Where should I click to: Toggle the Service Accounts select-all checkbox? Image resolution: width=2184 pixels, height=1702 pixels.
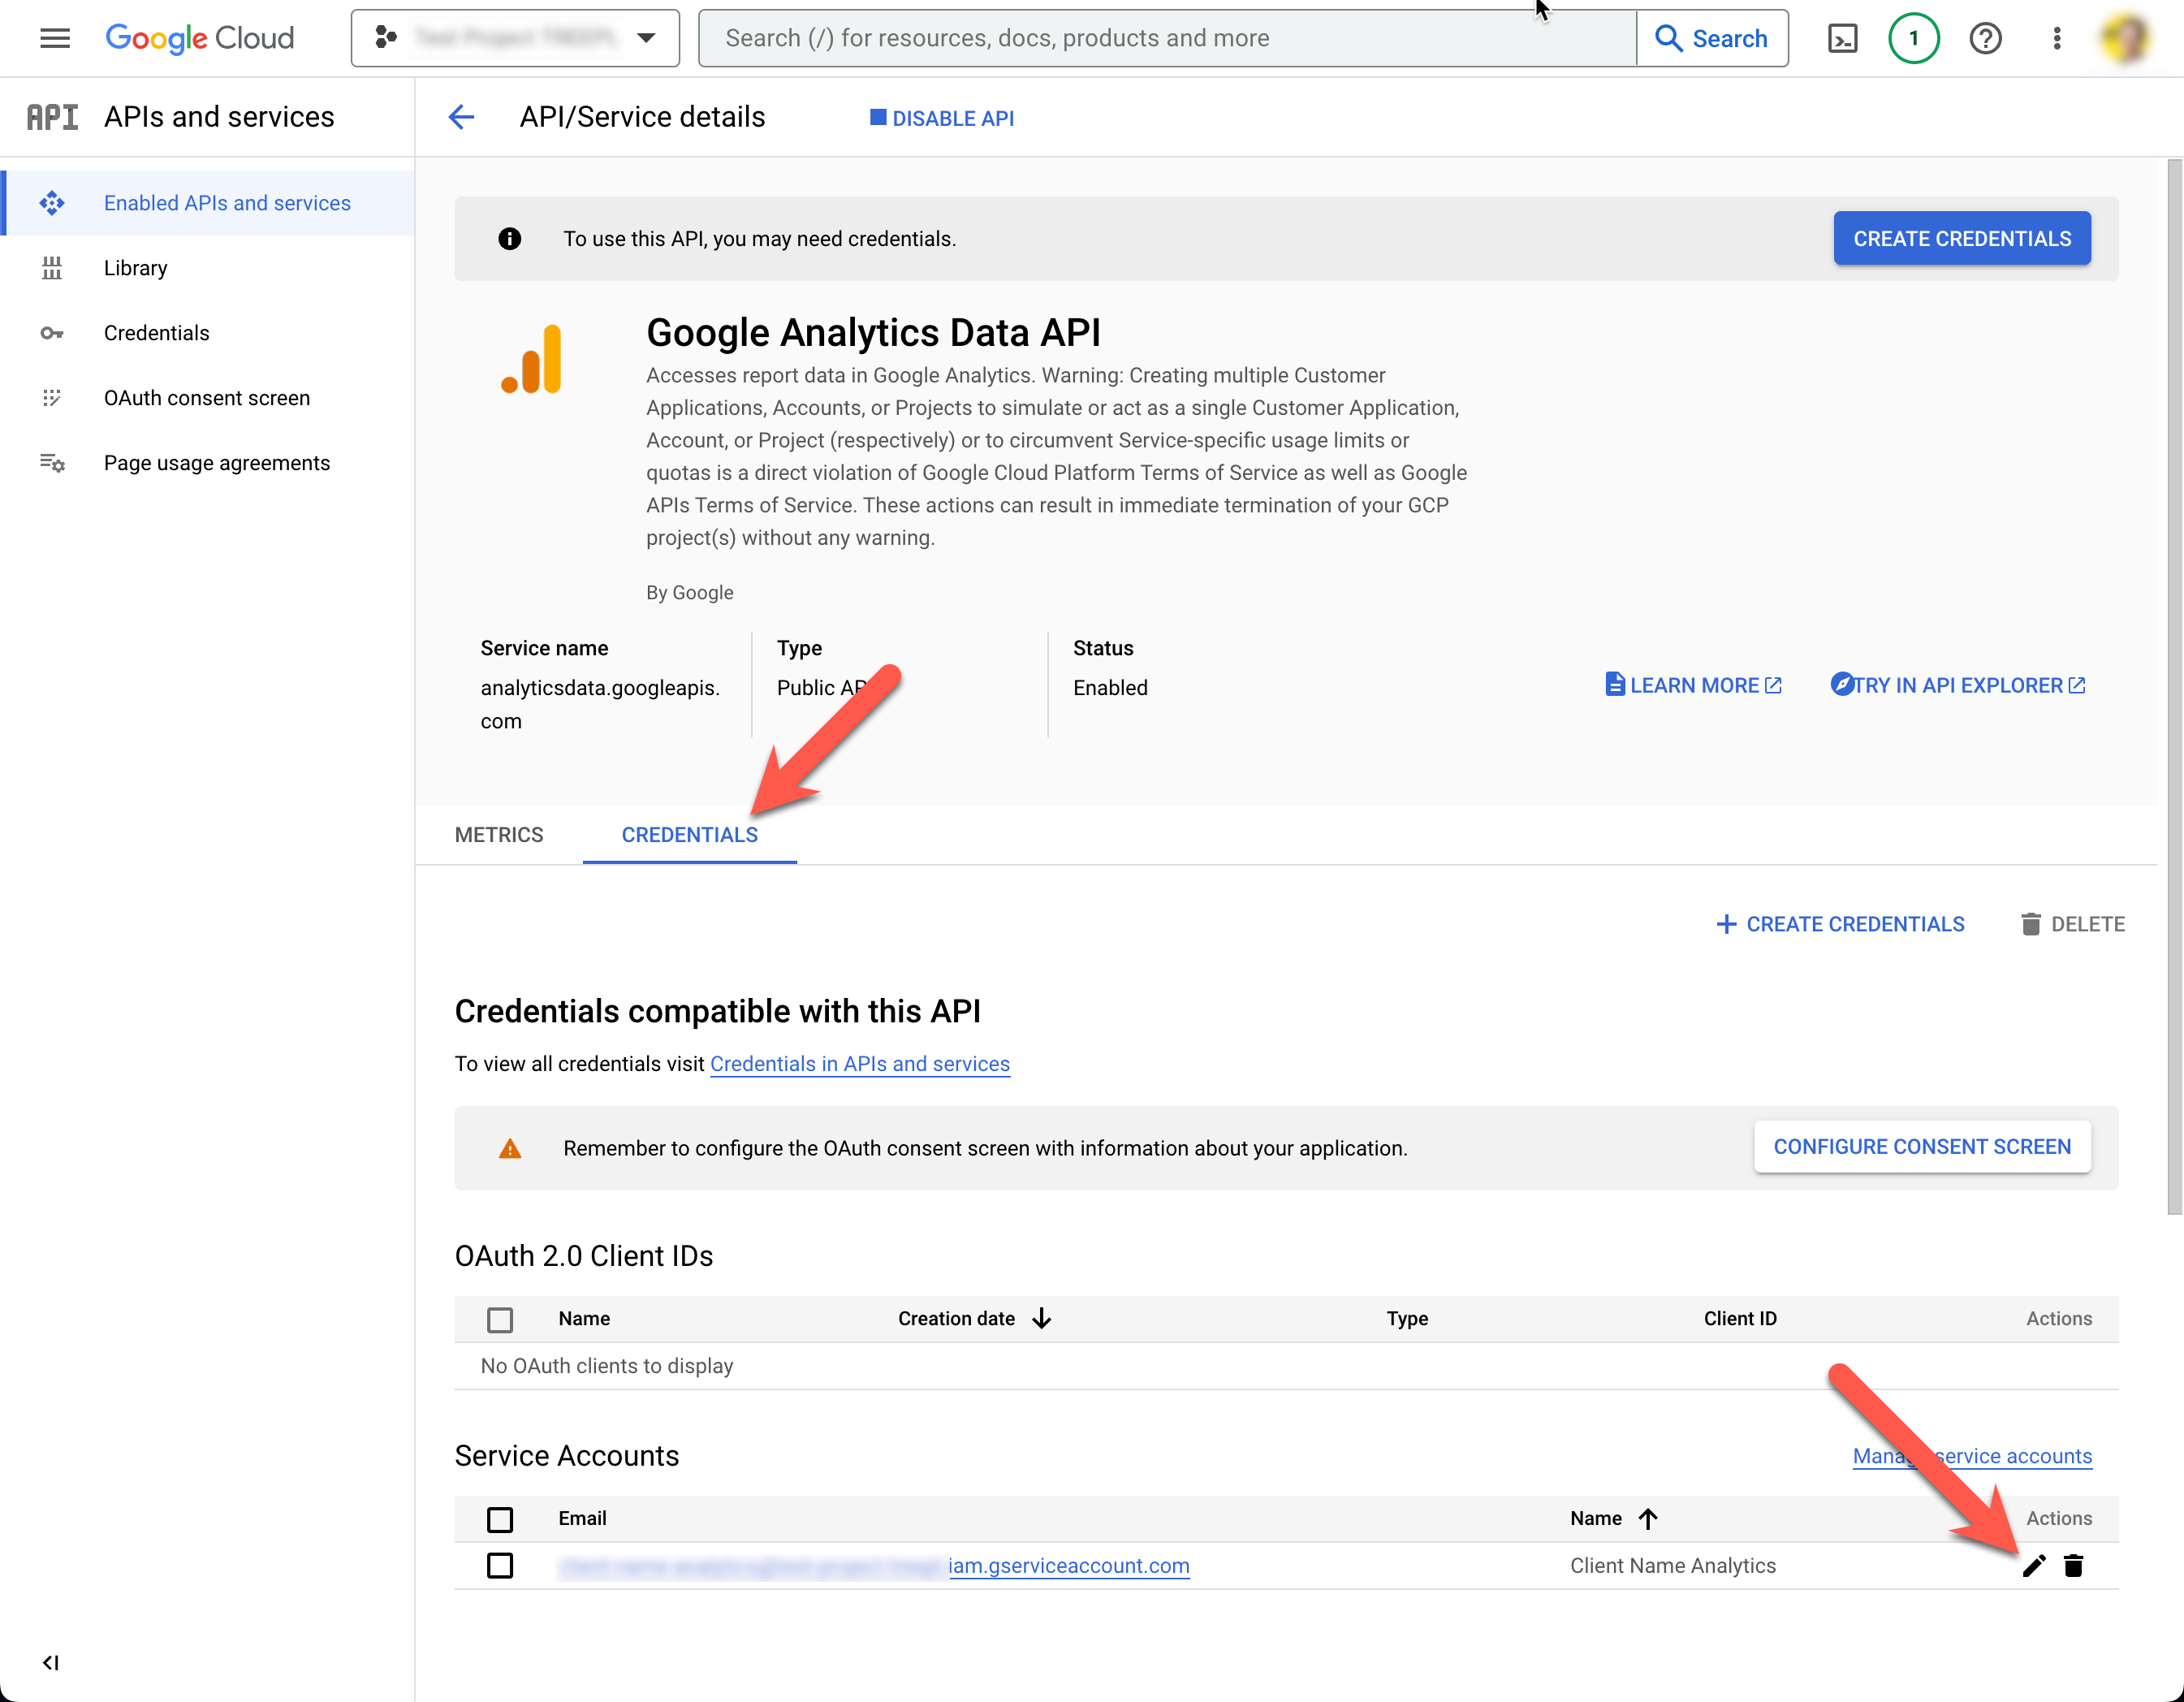(500, 1520)
